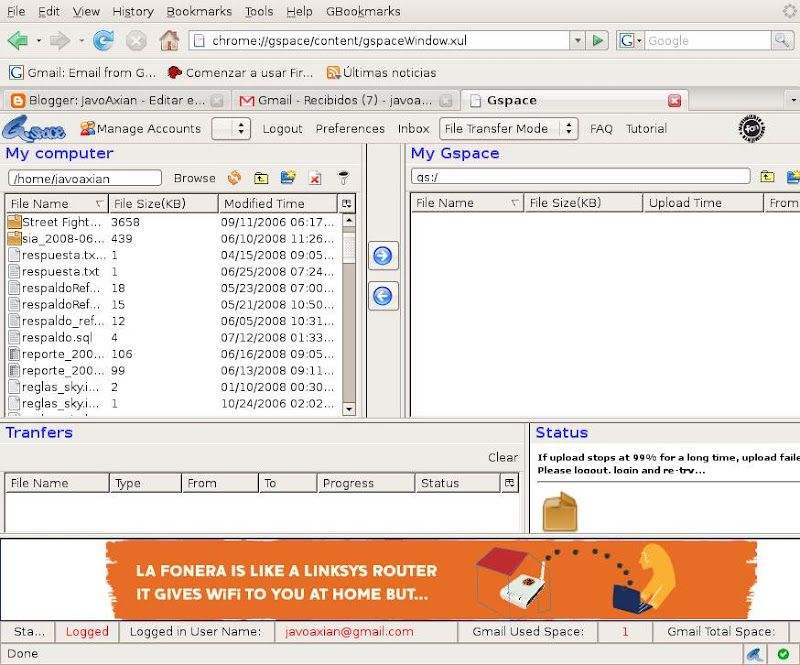Open the History menu

click(x=133, y=11)
